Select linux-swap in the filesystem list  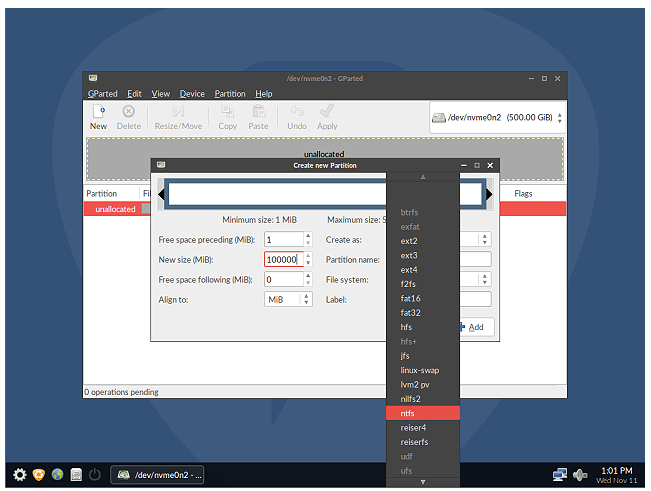[x=423, y=370]
